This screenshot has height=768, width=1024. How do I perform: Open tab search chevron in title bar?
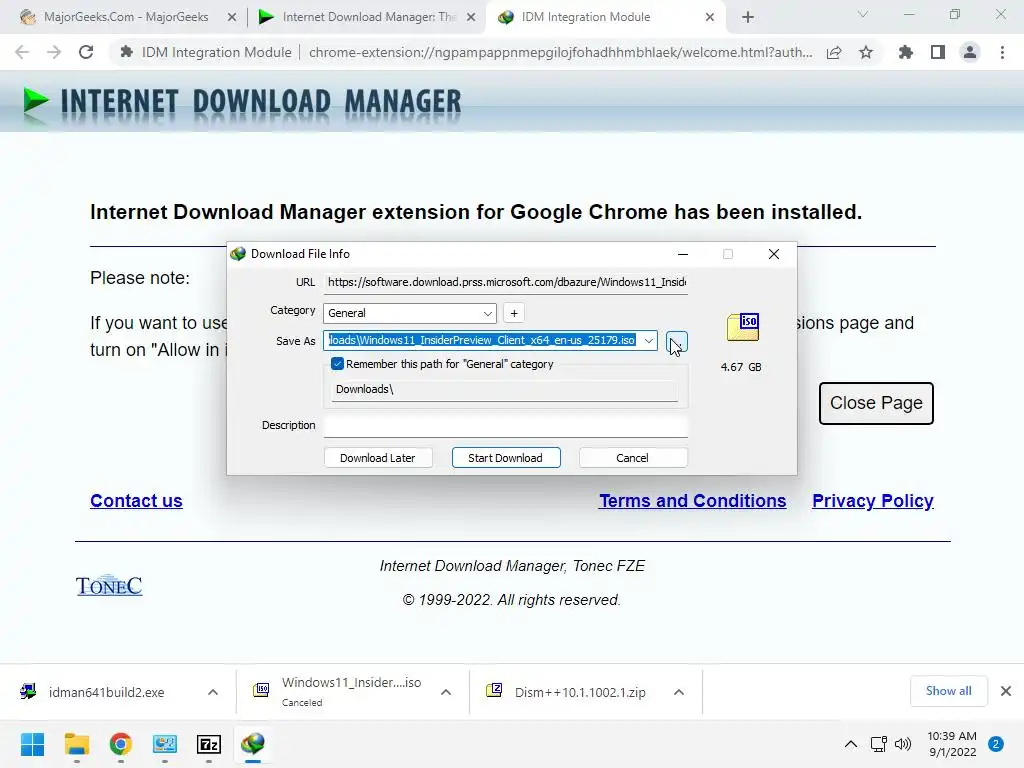click(863, 14)
